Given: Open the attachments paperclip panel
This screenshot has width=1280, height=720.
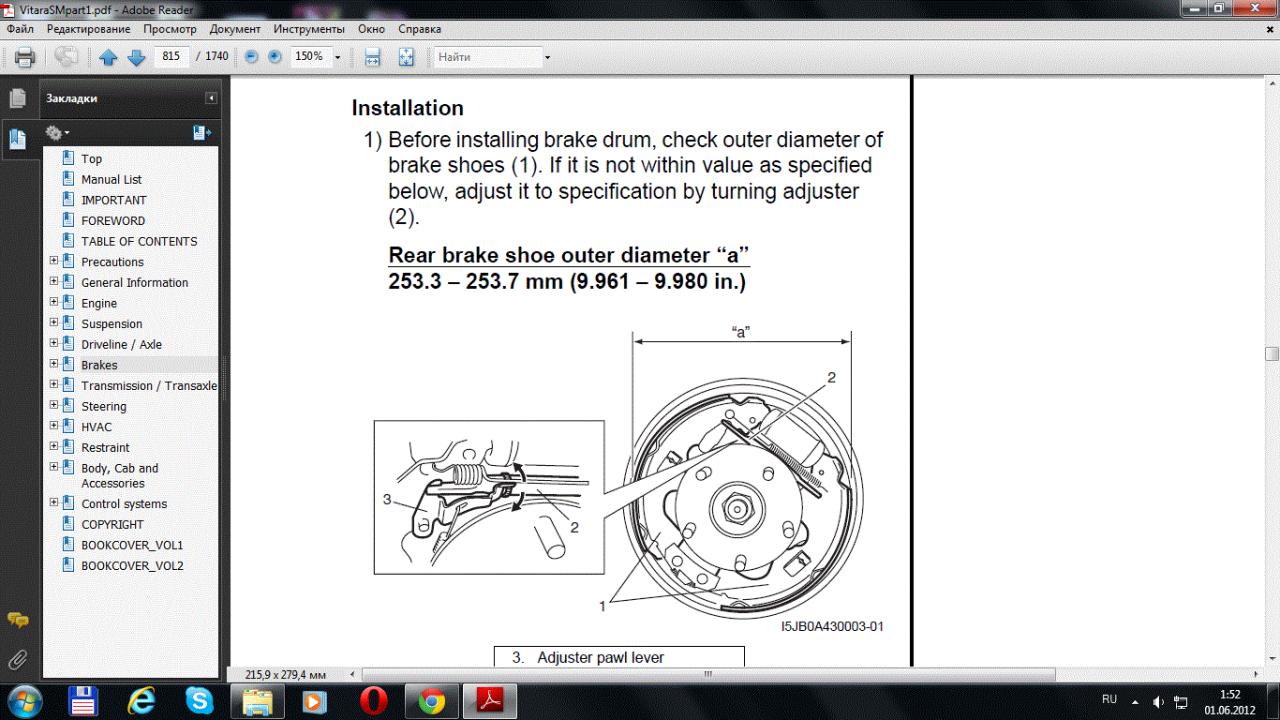Looking at the screenshot, I should (17, 659).
